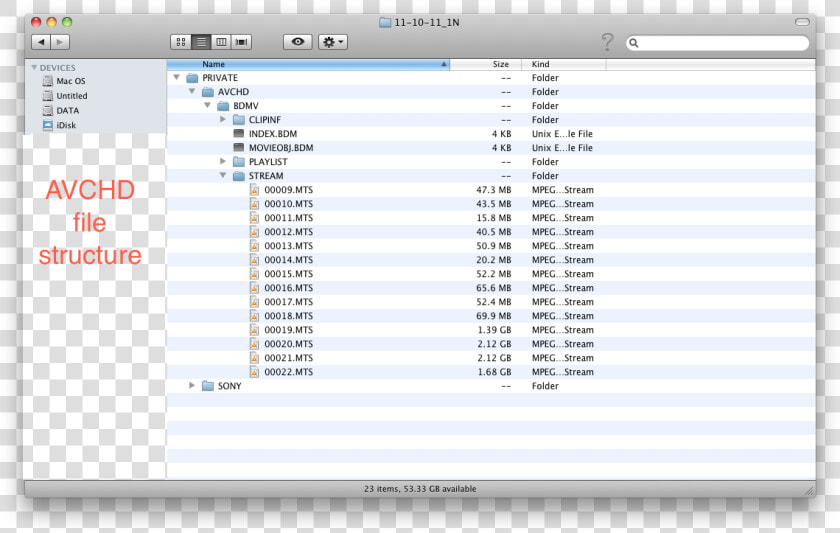Expand the SONY folder
The height and width of the screenshot is (533, 840).
(x=192, y=386)
